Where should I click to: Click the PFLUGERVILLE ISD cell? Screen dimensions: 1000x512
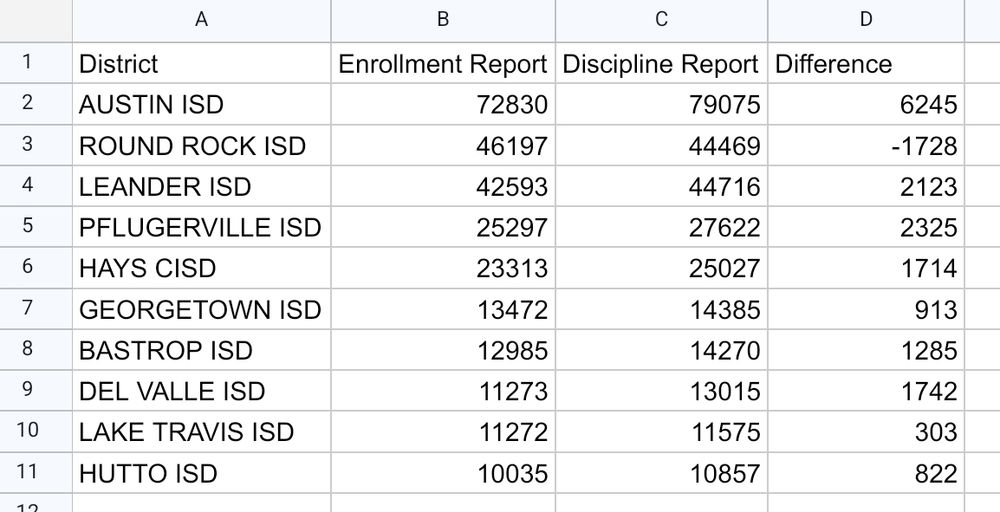click(201, 228)
